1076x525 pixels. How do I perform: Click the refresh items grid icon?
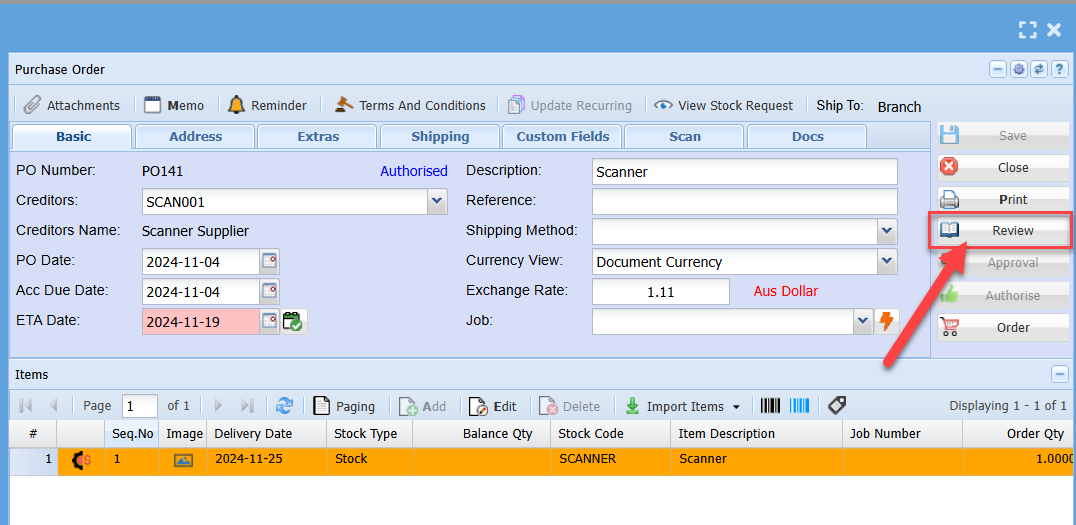[285, 406]
